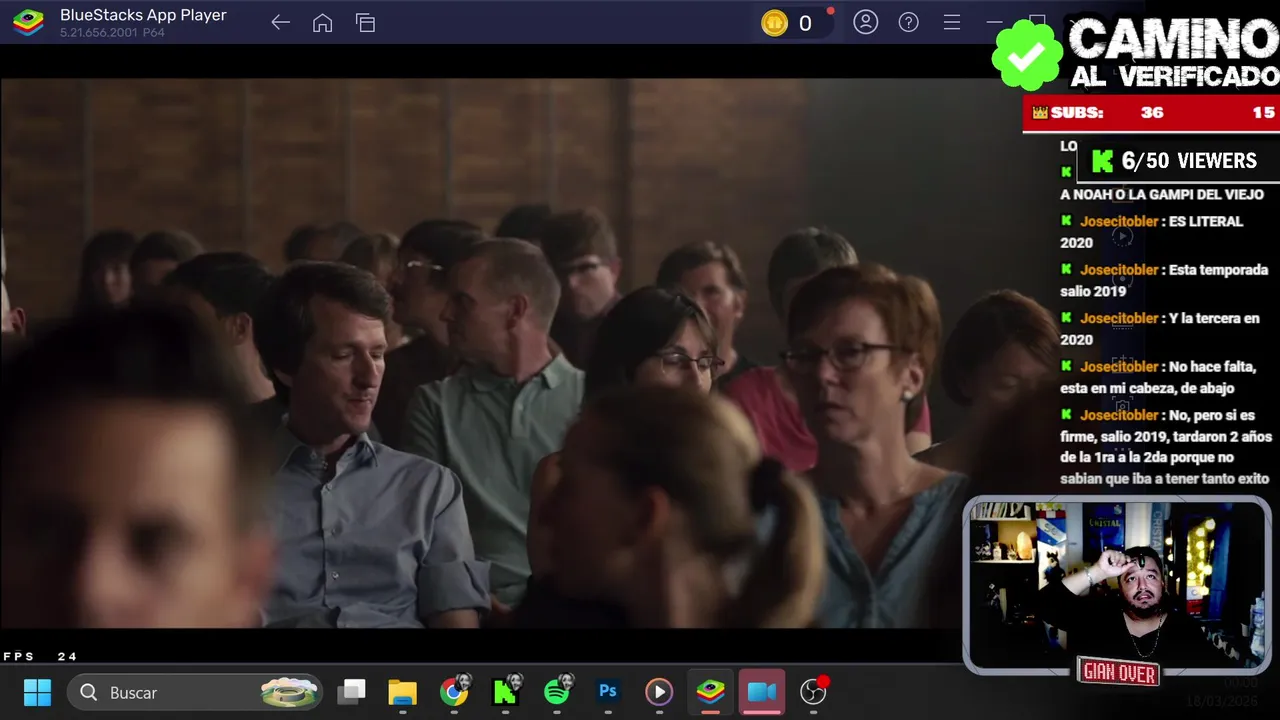1280x720 pixels.
Task: Go back with the BlueStacks back arrow
Action: tap(280, 23)
